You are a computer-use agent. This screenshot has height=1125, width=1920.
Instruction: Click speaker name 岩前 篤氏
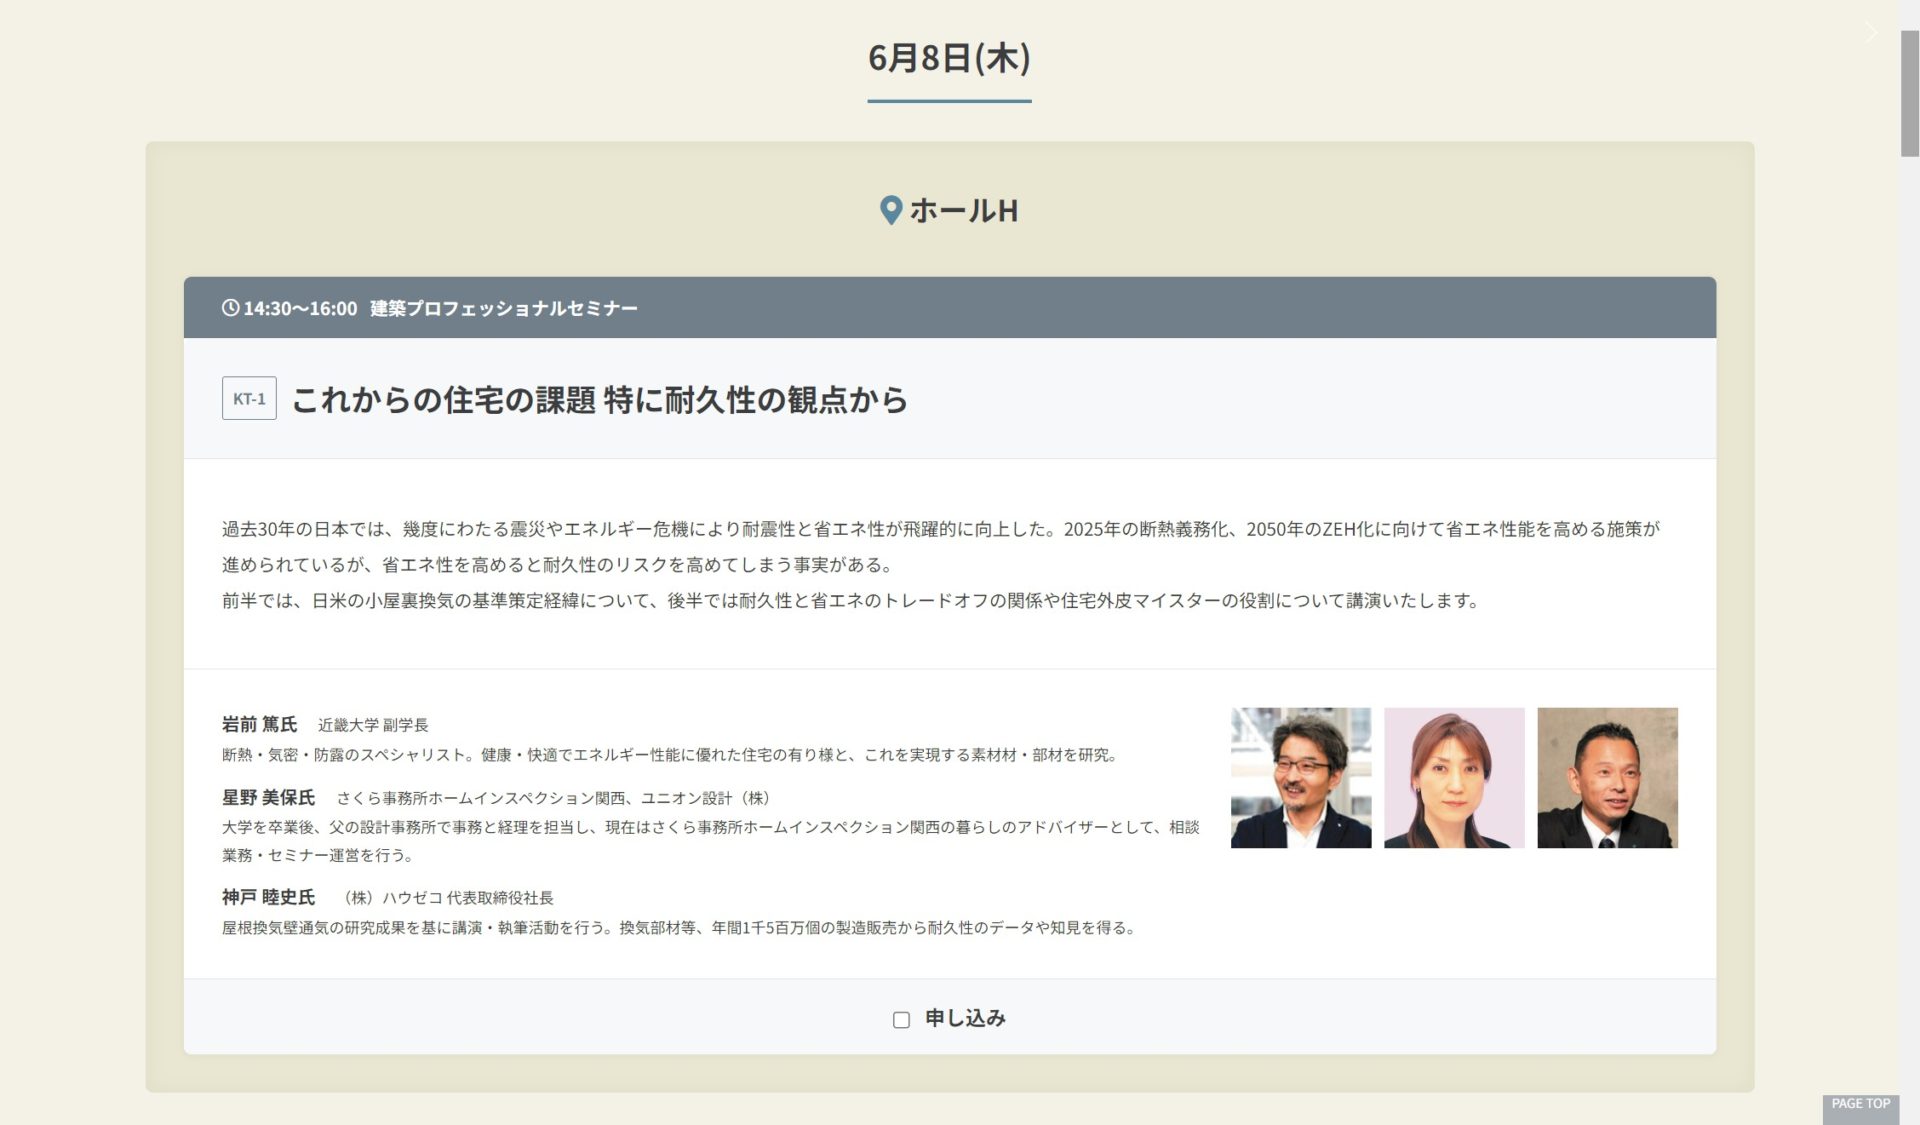coord(259,724)
